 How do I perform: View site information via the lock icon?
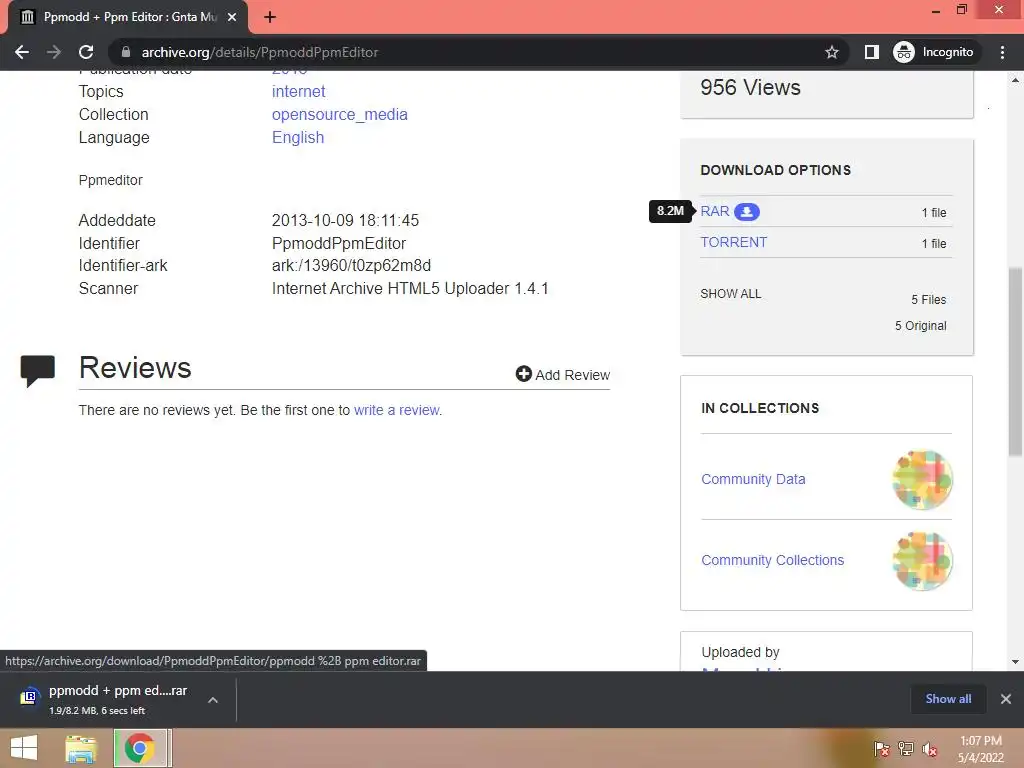click(x=125, y=52)
